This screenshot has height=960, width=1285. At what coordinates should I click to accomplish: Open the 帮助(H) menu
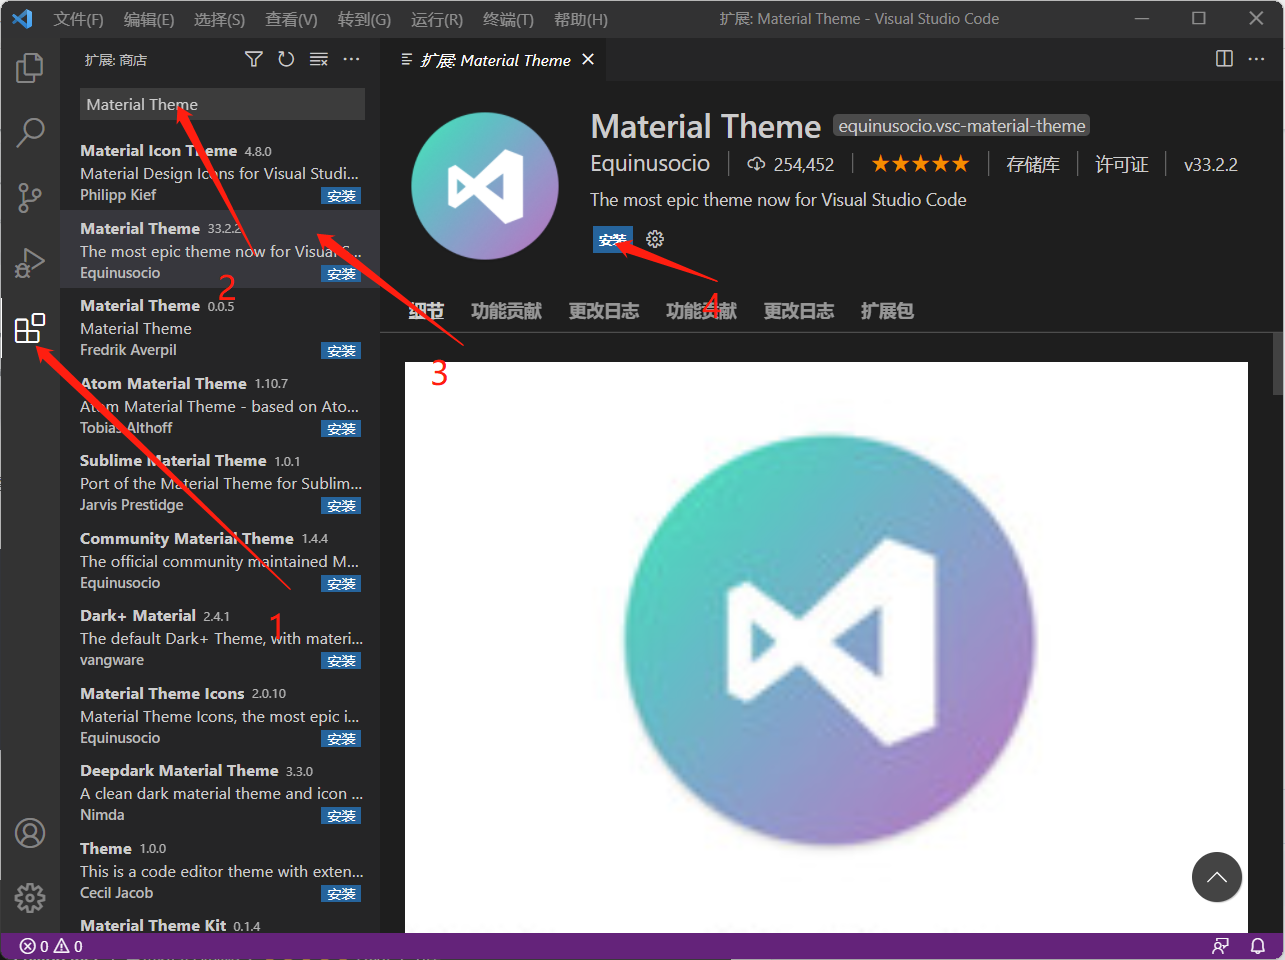tap(580, 19)
